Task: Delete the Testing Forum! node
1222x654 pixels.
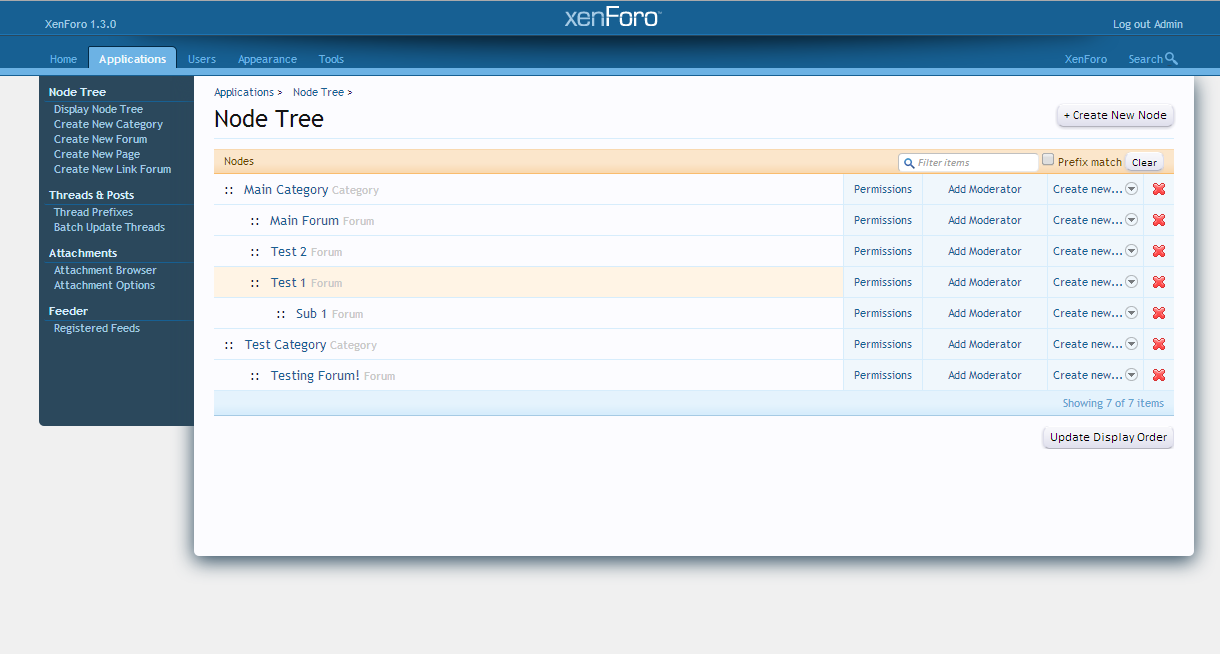Action: point(1159,375)
